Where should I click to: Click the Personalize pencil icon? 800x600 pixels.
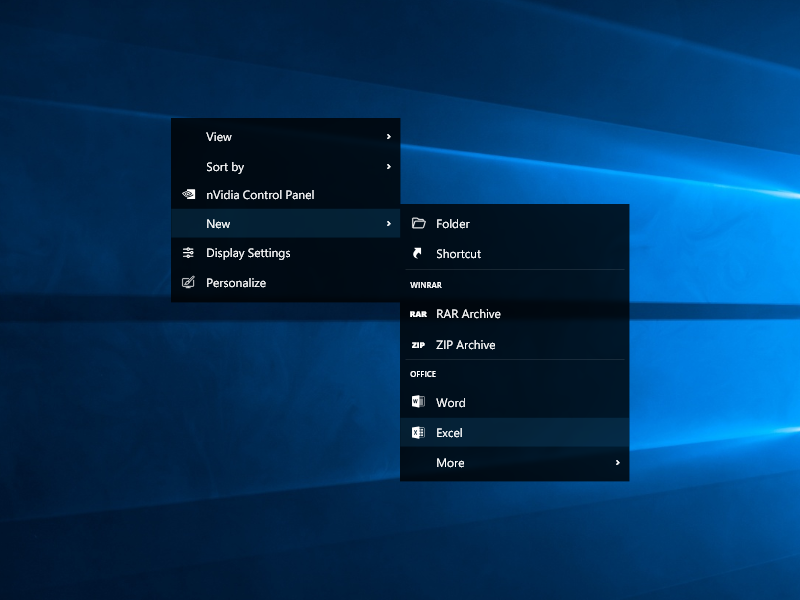tap(188, 283)
